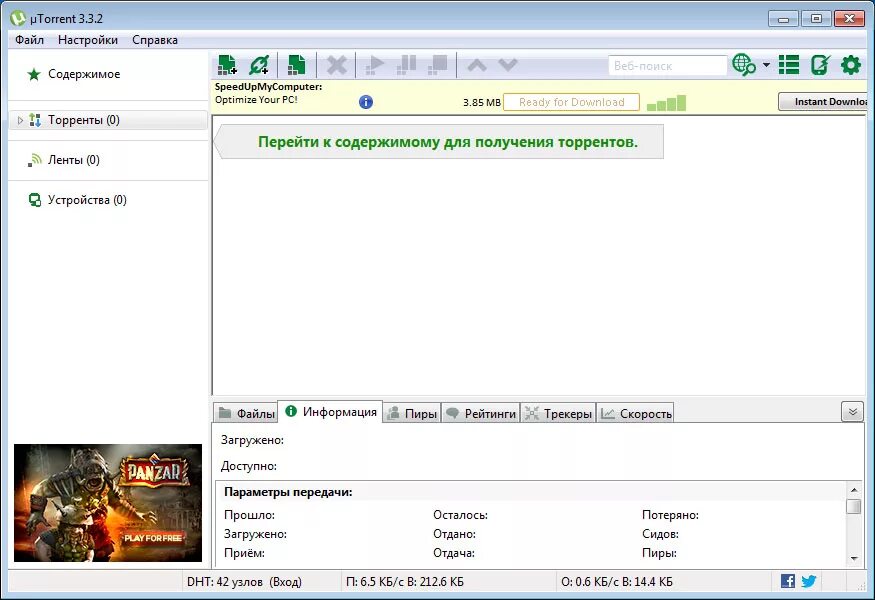Open the Add Torrent from URL icon
The image size is (875, 600).
pyautogui.click(x=260, y=64)
